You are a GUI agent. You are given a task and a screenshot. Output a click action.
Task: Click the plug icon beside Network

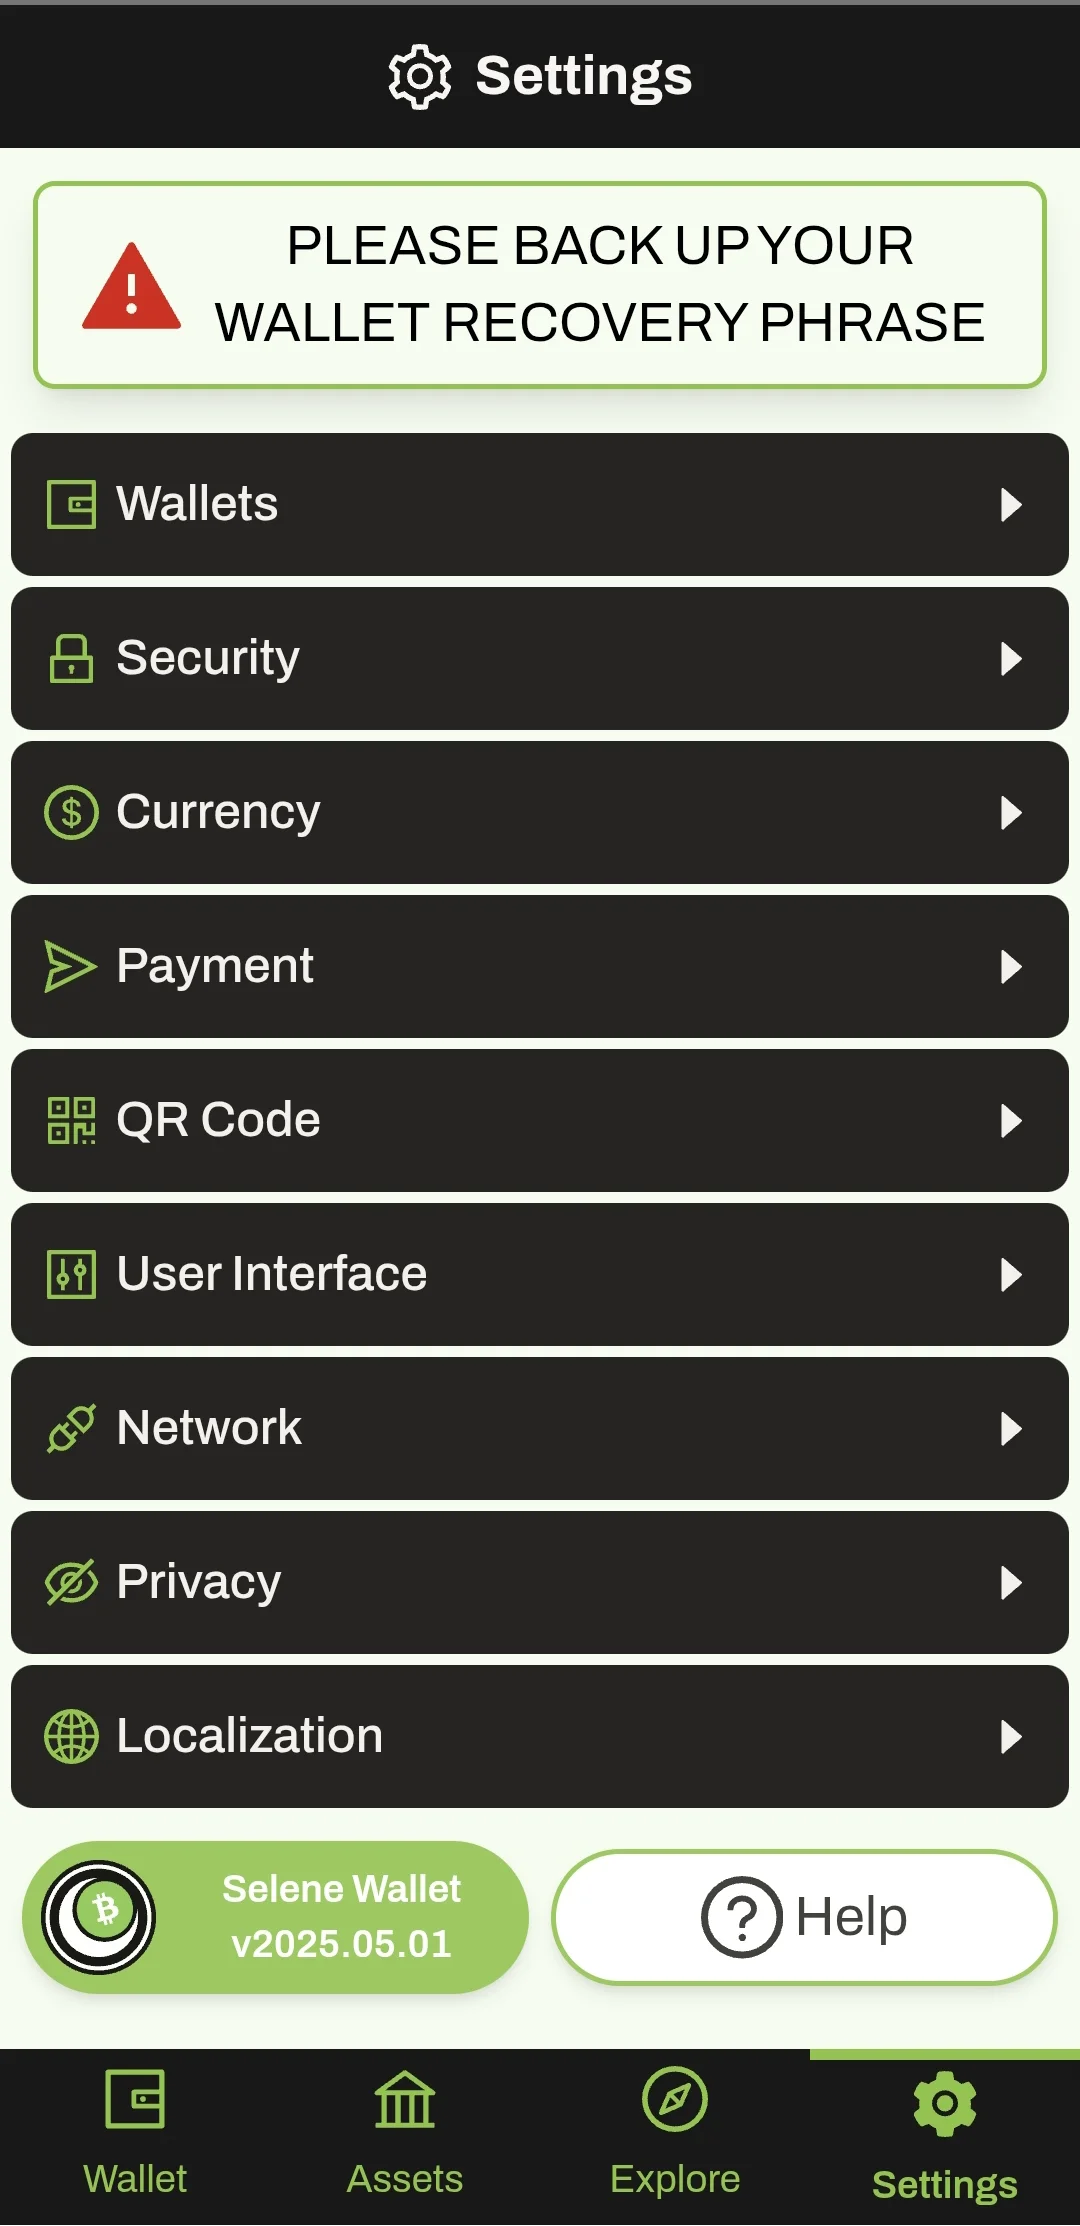click(x=71, y=1428)
